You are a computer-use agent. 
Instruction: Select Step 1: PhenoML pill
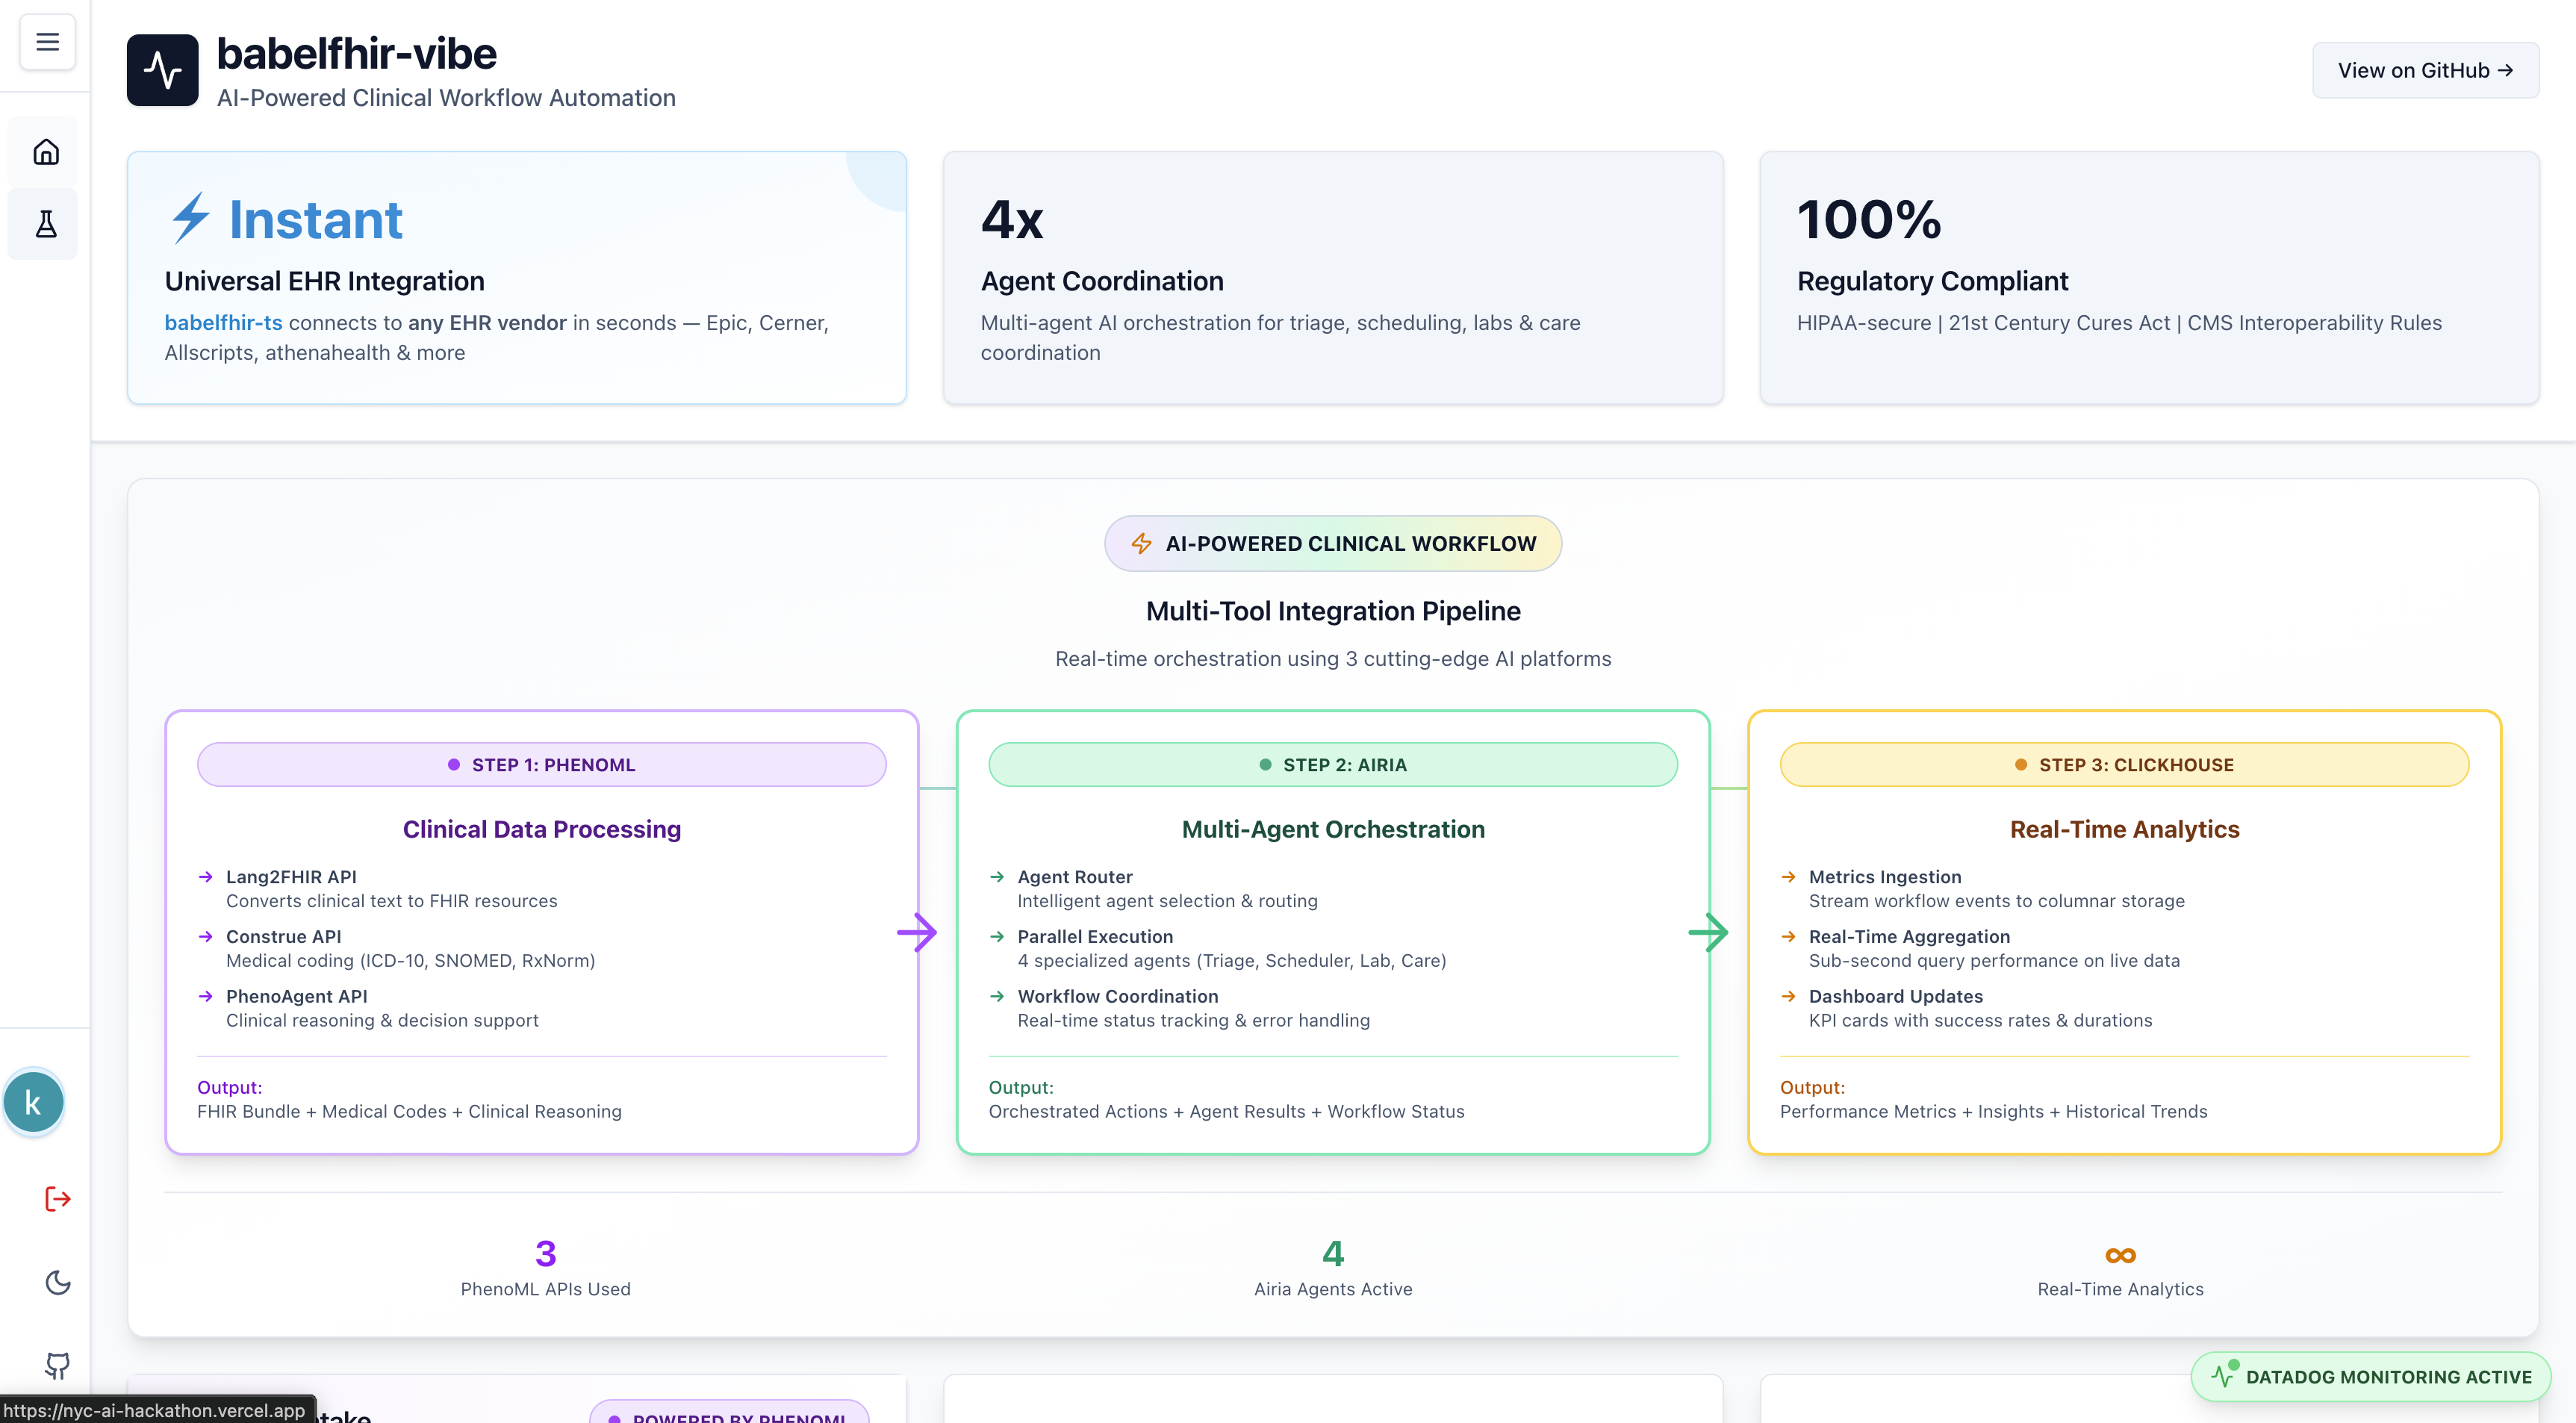pos(541,764)
